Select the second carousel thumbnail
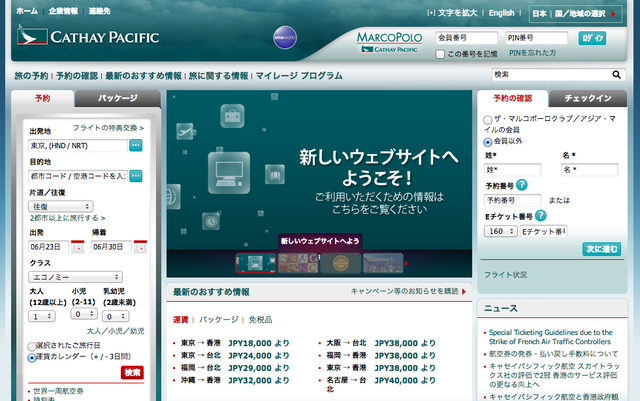The width and height of the screenshot is (640, 401). click(298, 263)
